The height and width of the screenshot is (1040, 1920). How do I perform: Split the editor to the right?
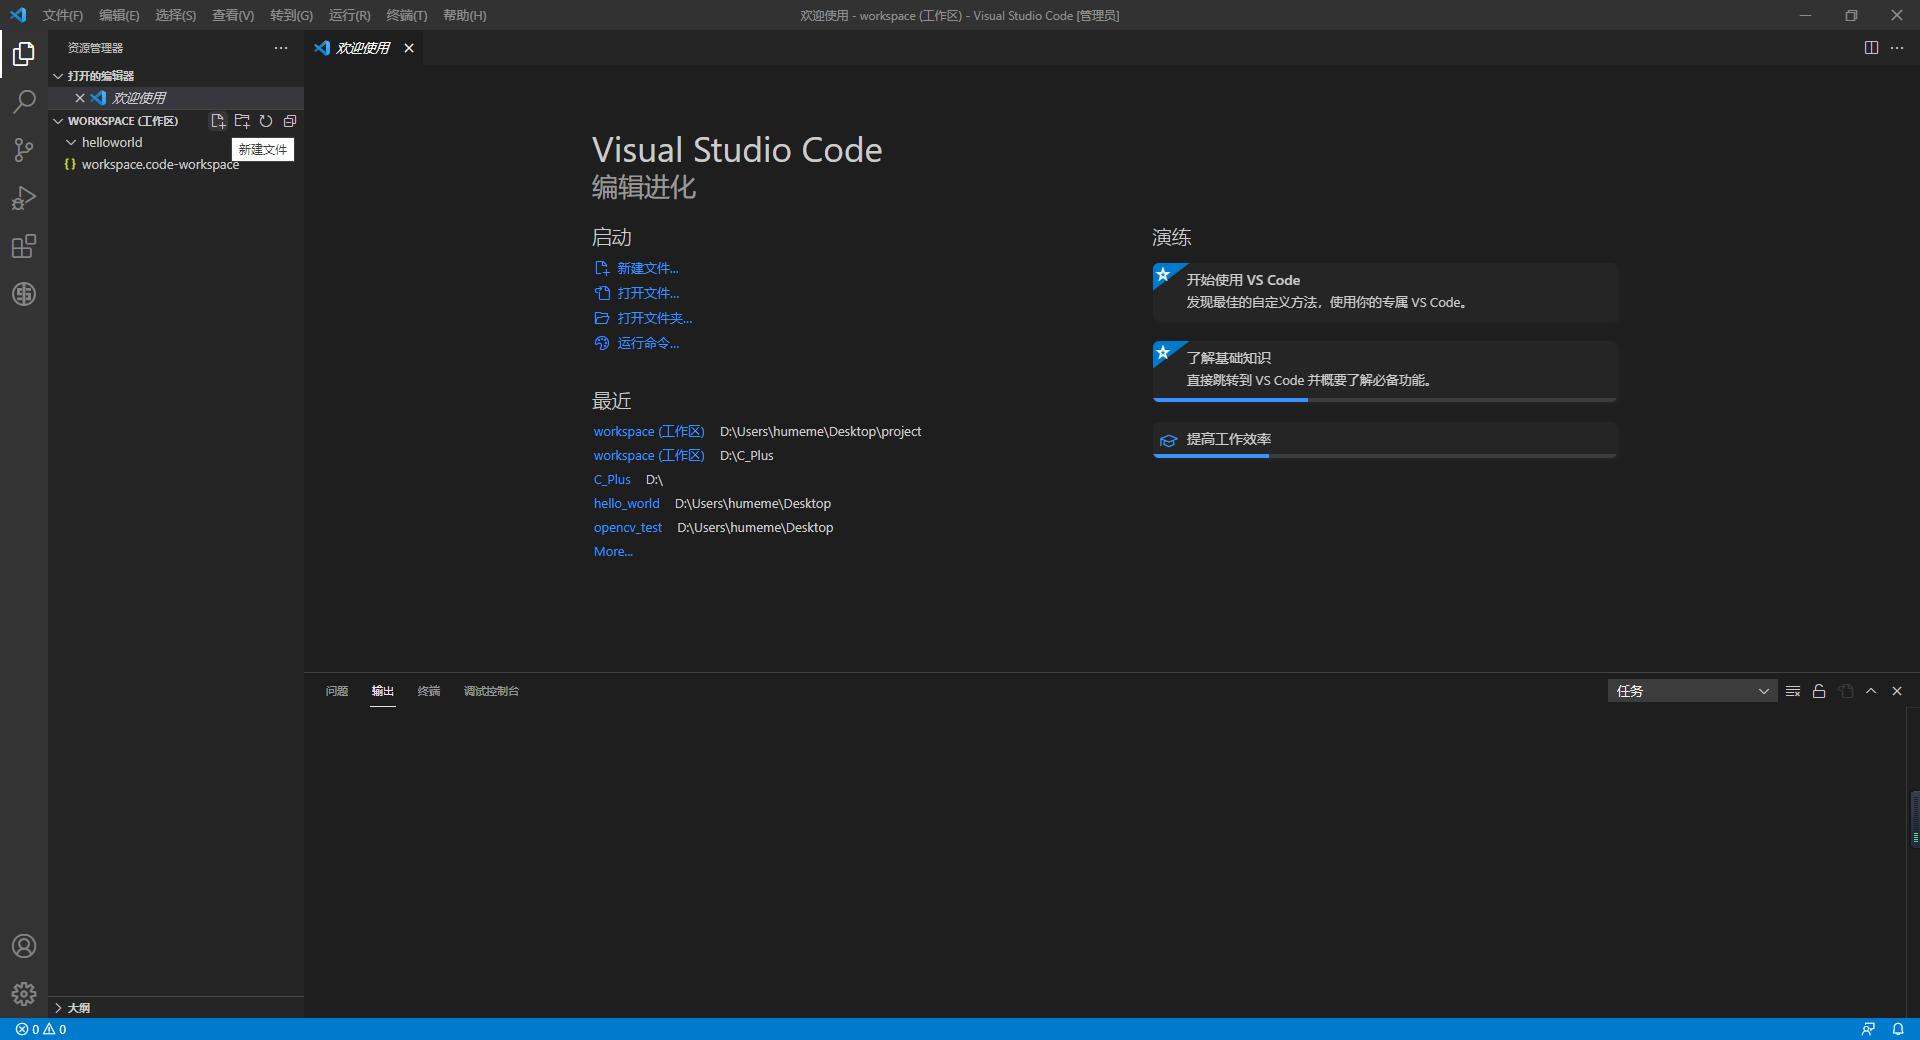(x=1871, y=48)
